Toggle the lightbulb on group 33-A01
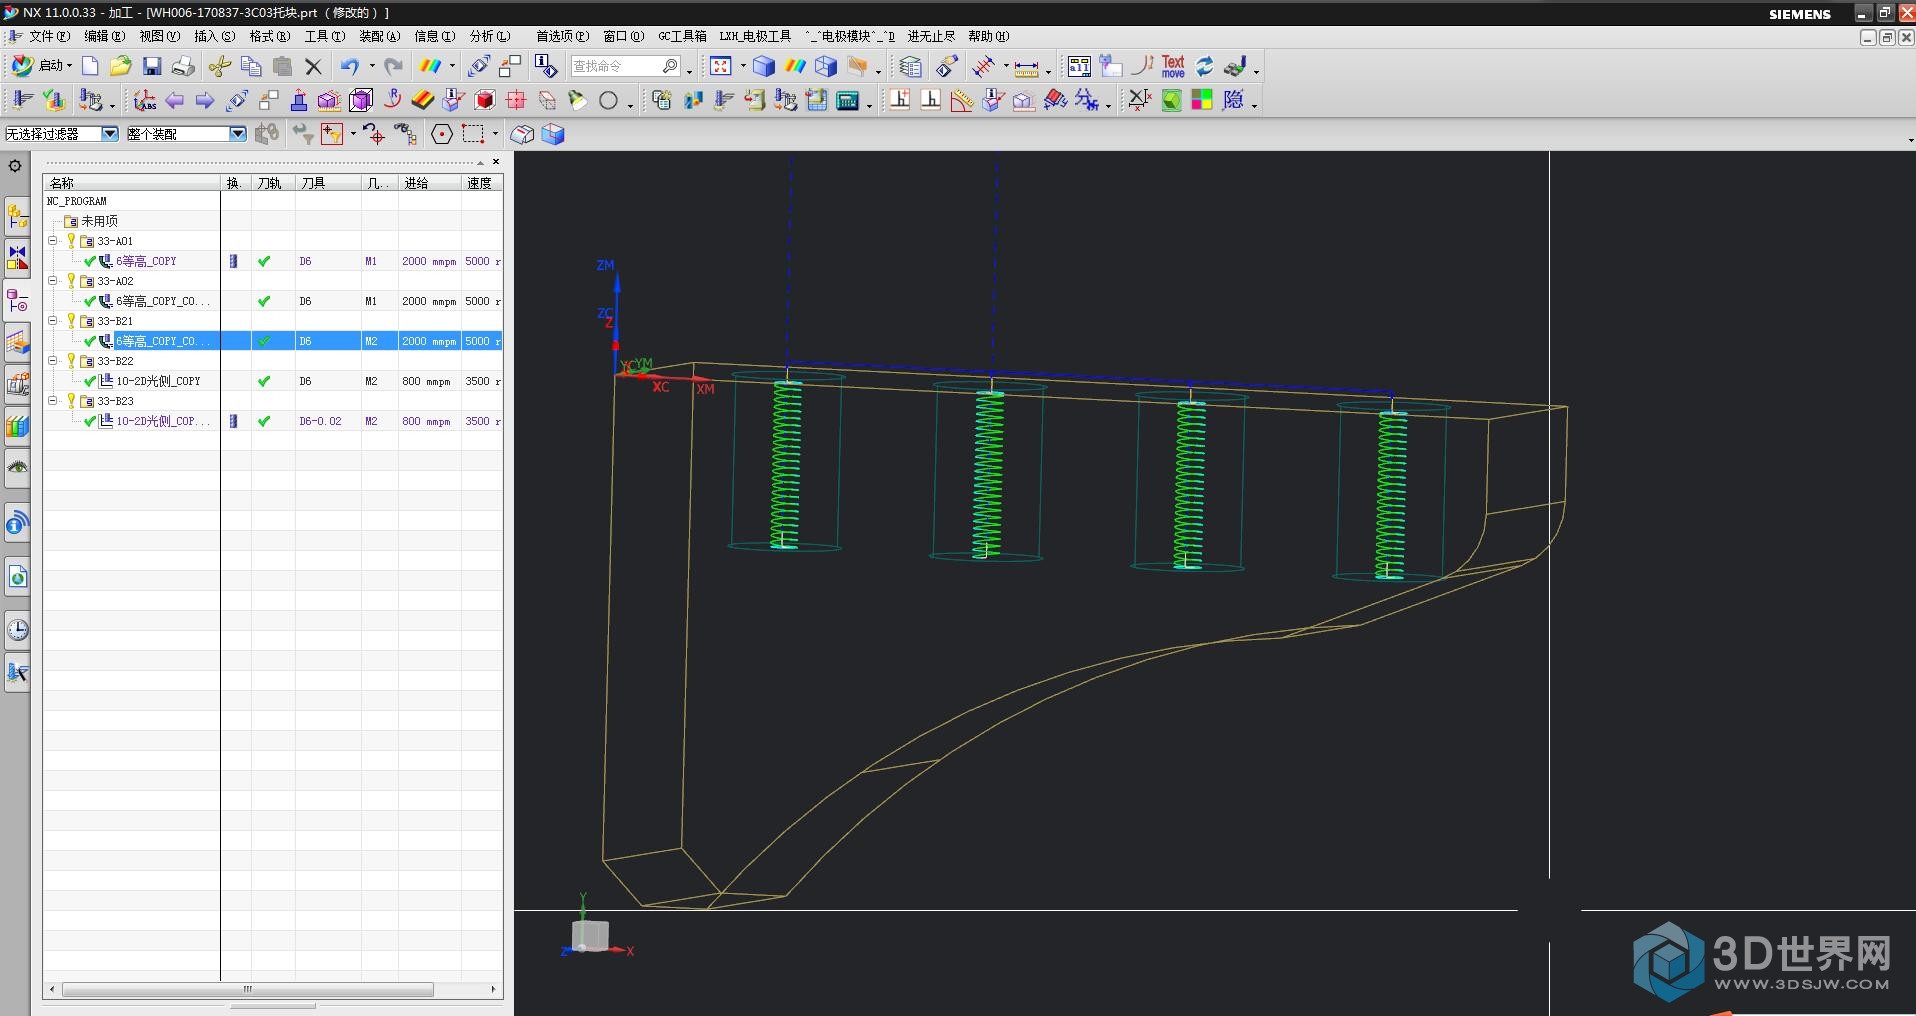Screen dimensions: 1916x1016 tap(71, 241)
